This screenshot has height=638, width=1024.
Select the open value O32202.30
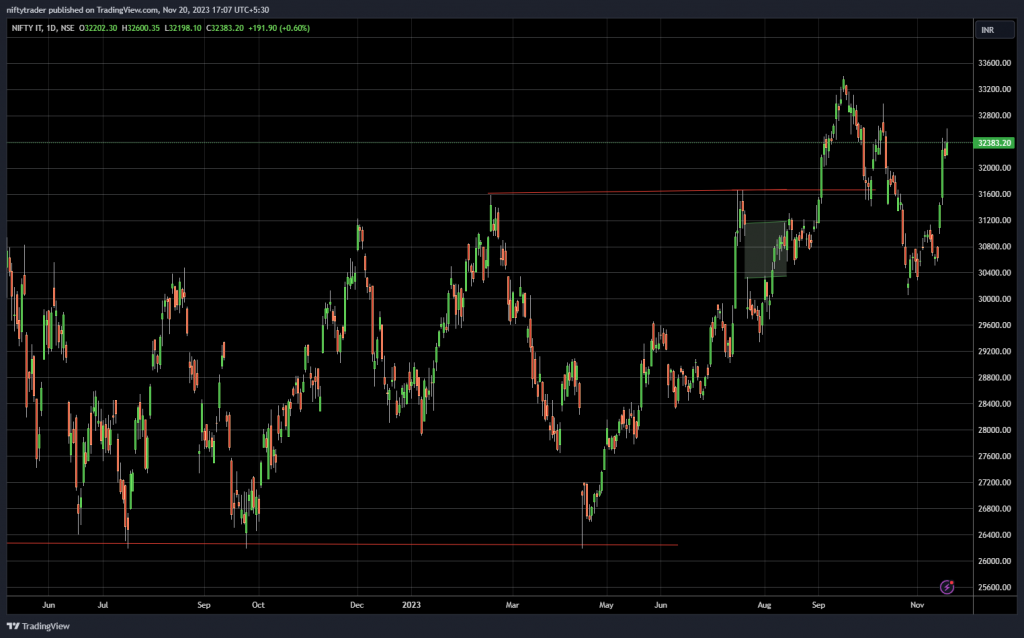[x=98, y=28]
